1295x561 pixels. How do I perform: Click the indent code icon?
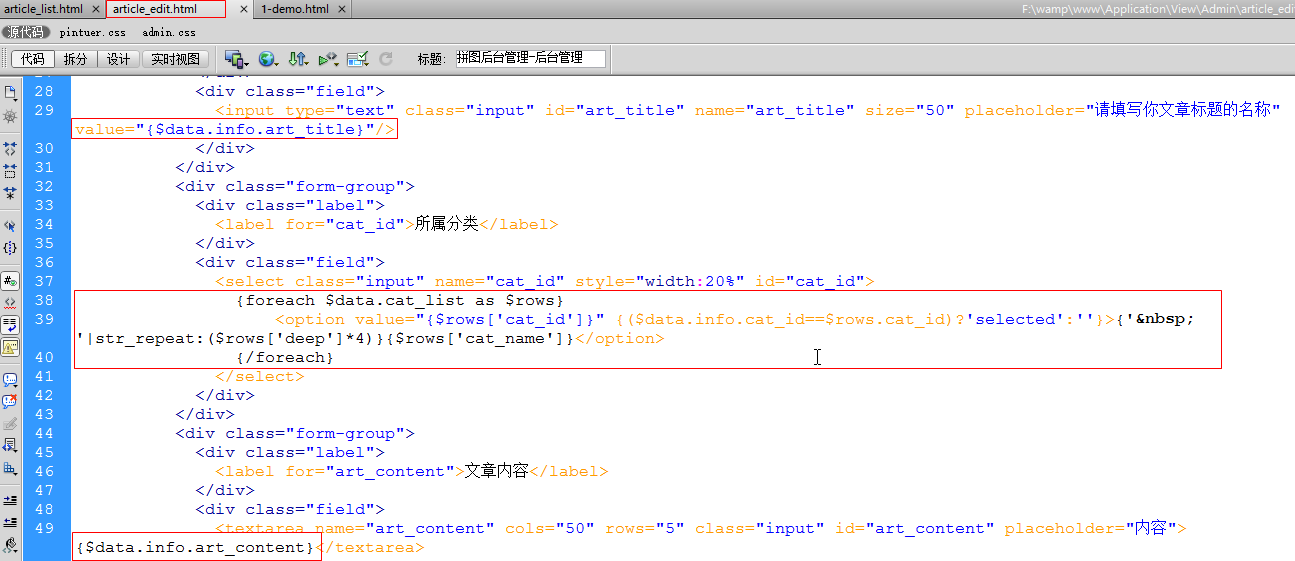click(x=10, y=499)
